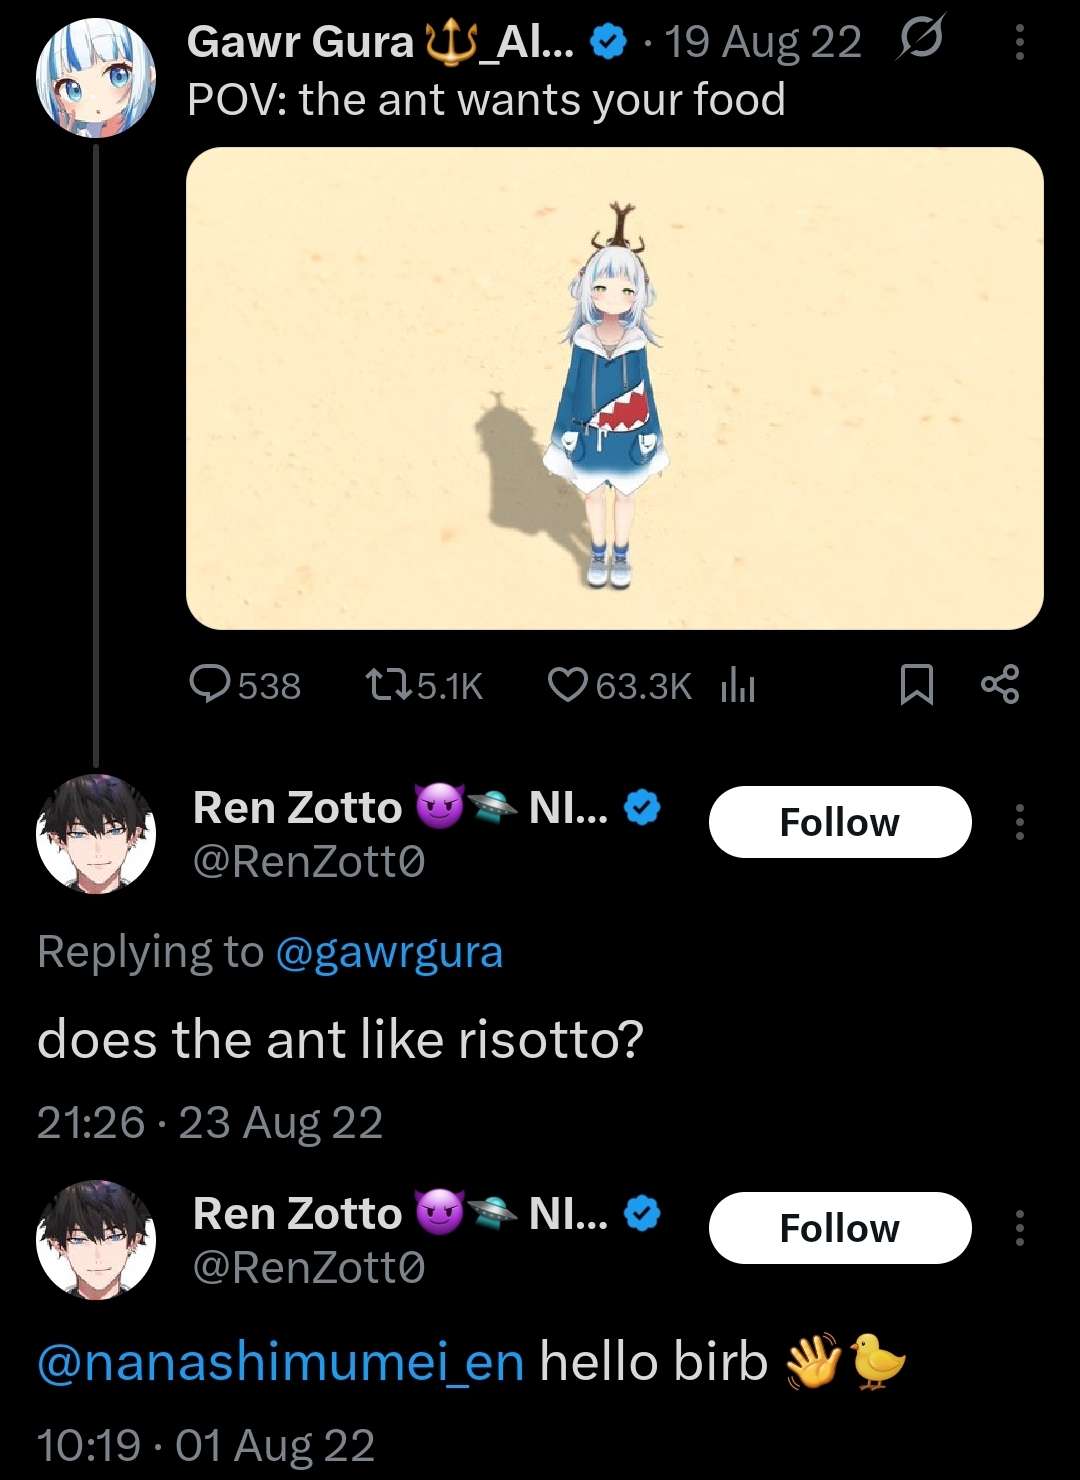This screenshot has height=1480, width=1080.
Task: Open three-dot menu on risotto reply
Action: 1020,822
